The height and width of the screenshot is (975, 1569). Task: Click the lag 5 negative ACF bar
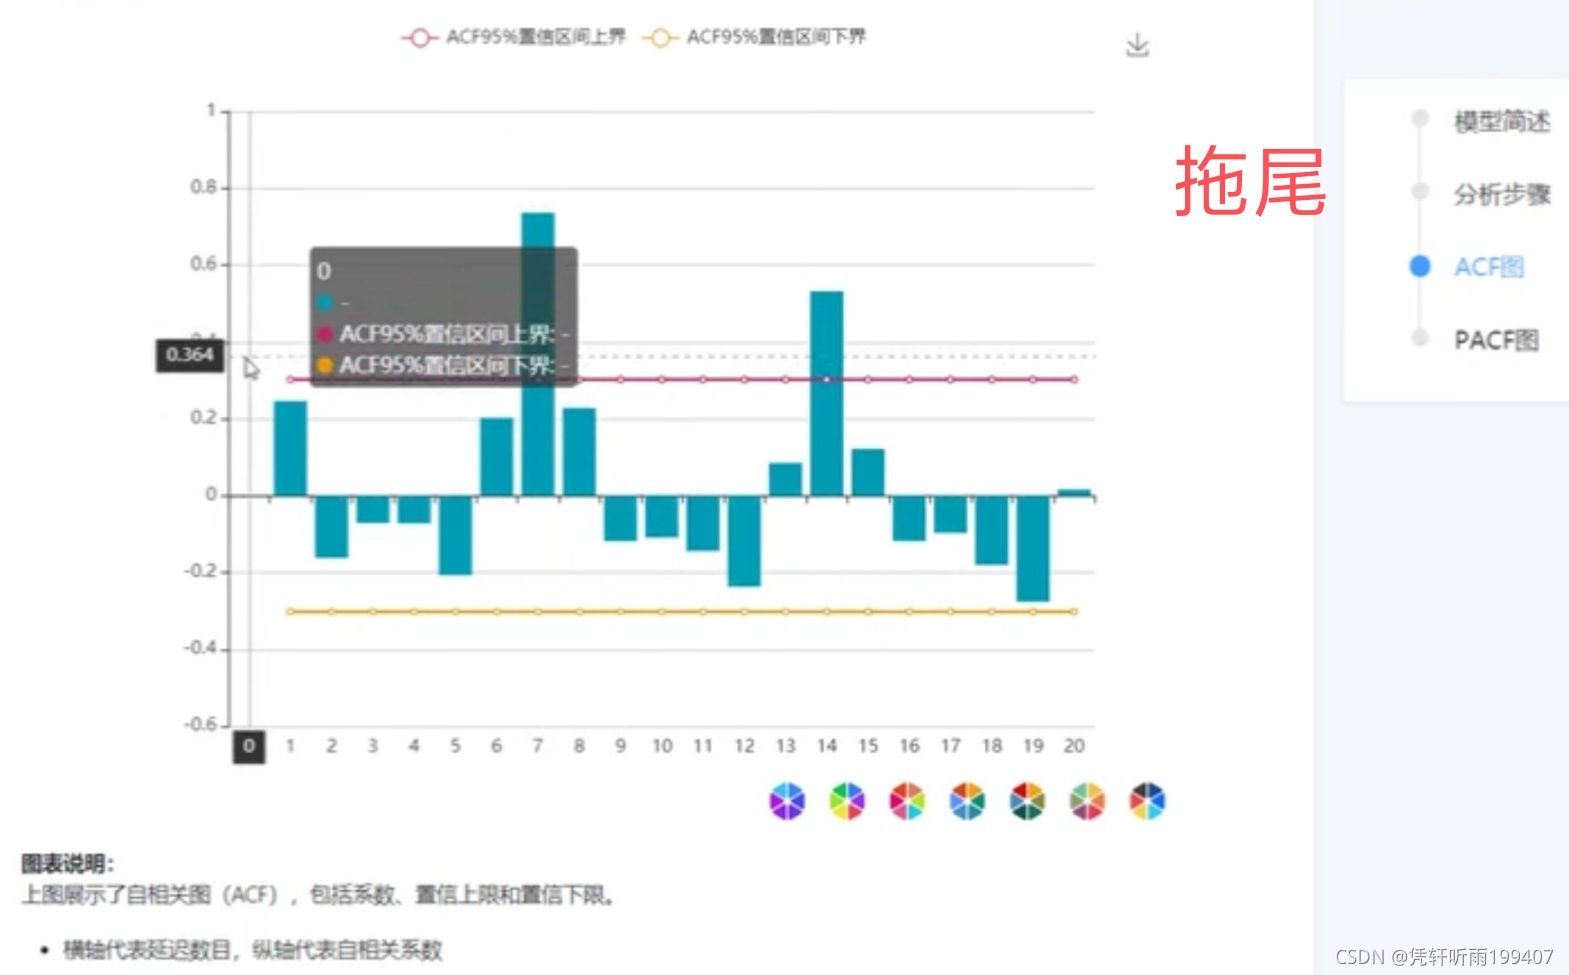point(455,536)
